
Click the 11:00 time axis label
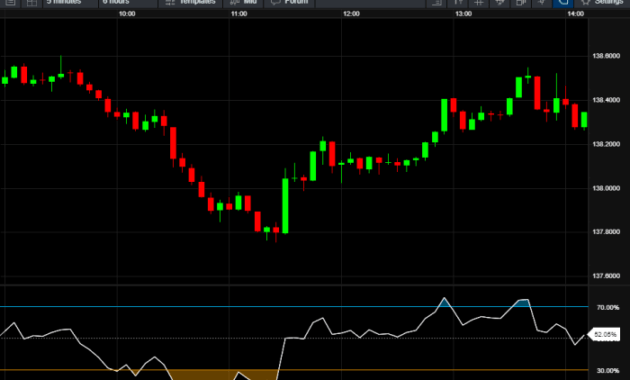[x=239, y=14]
